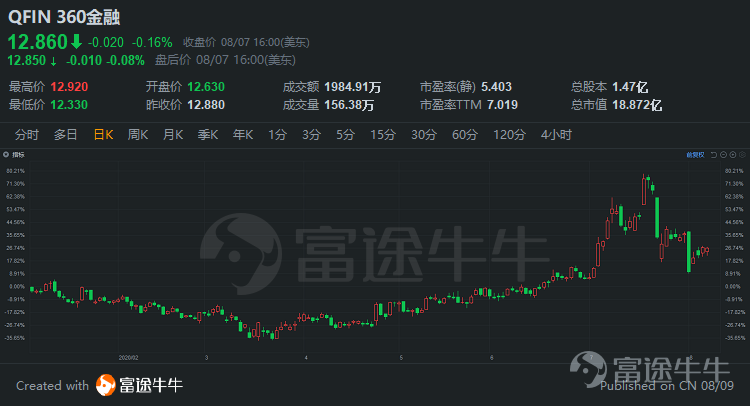Switch chart to 5分 interval
Image resolution: width=750 pixels, height=406 pixels.
[345, 135]
